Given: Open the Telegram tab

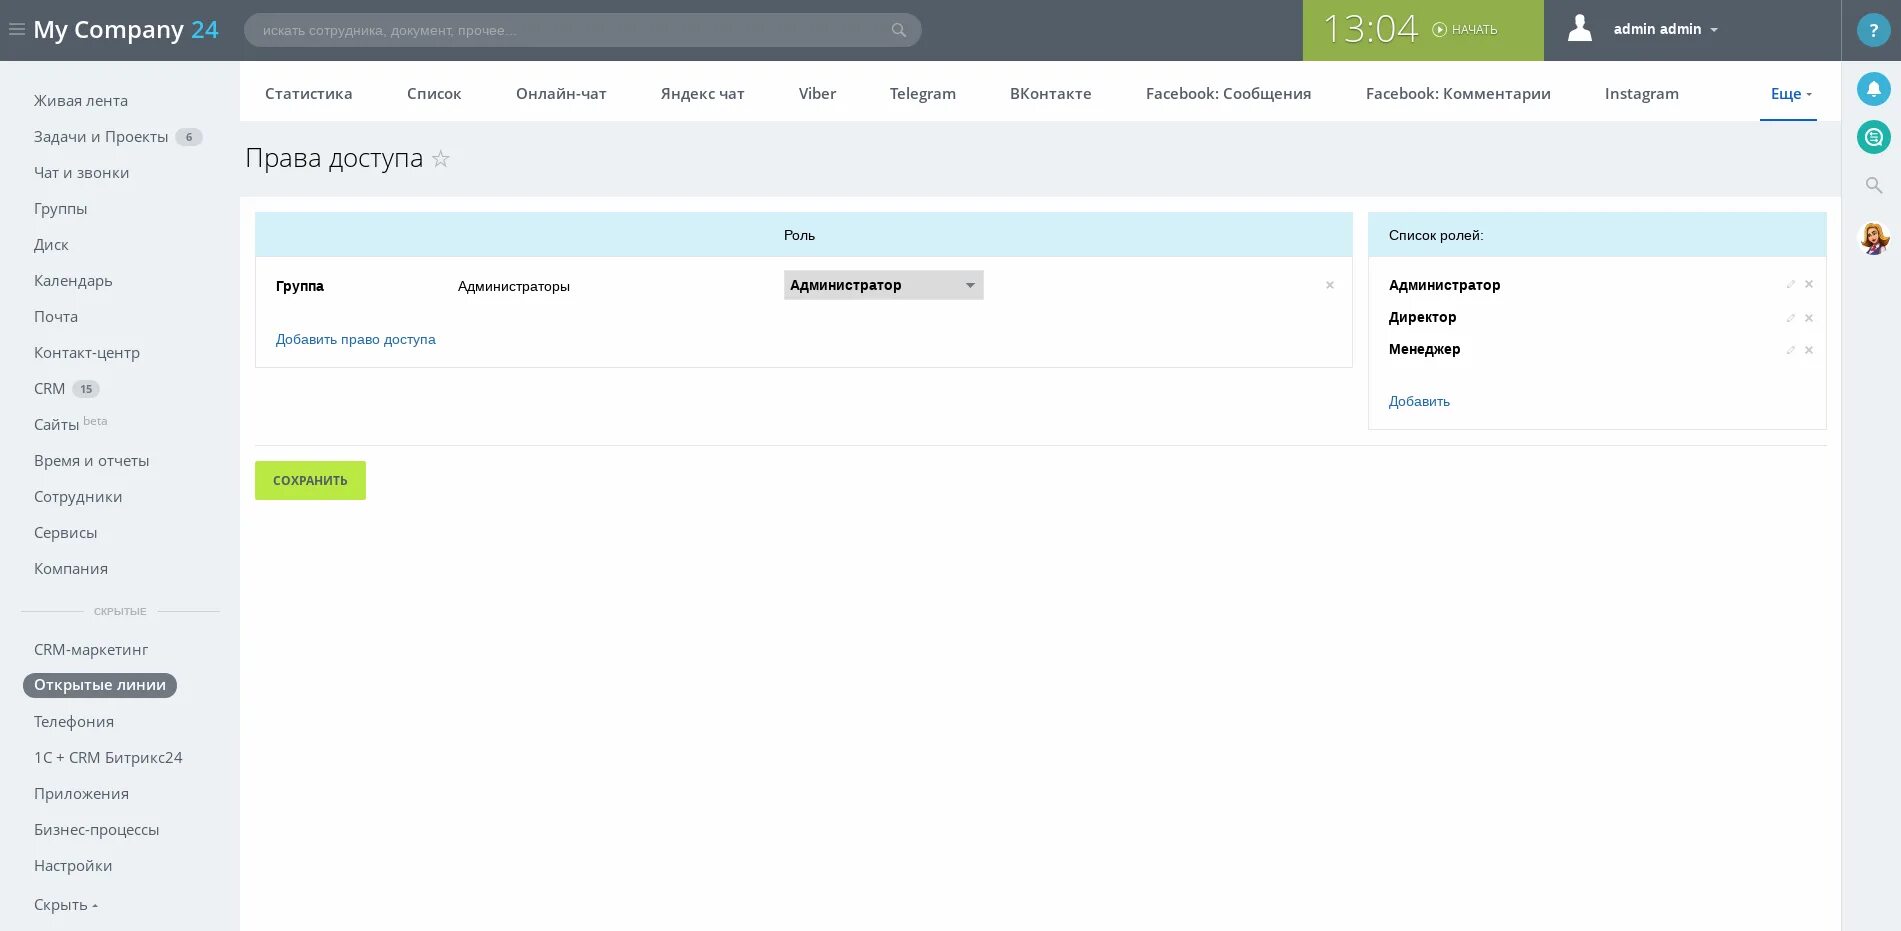Looking at the screenshot, I should click(922, 94).
